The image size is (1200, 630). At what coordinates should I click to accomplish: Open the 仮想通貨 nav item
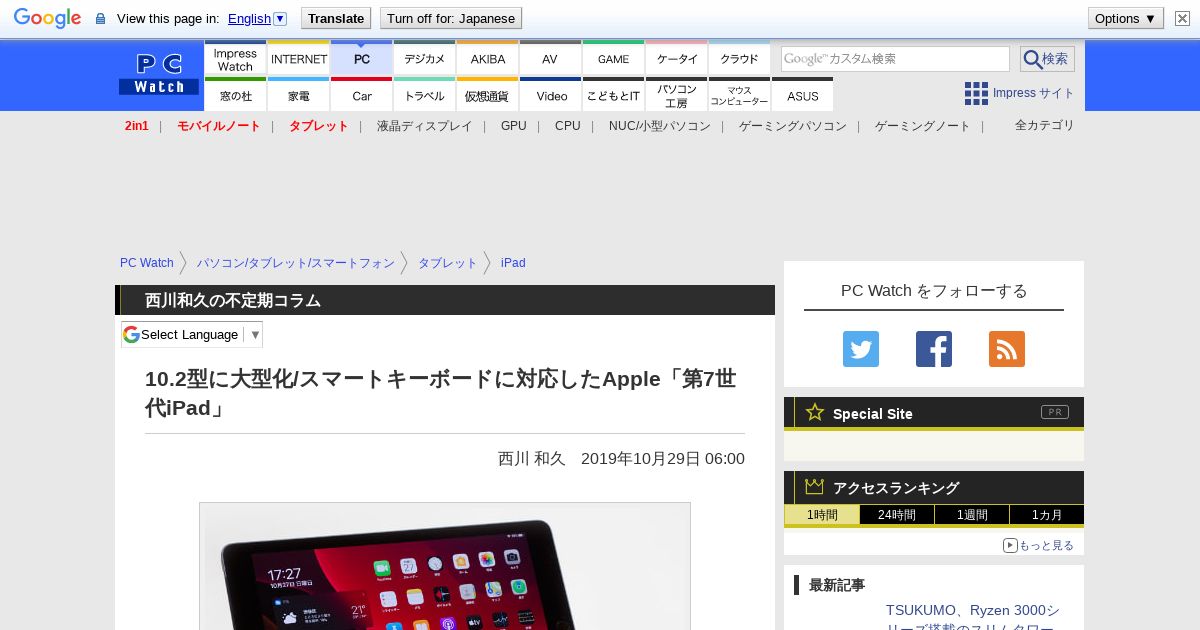488,95
